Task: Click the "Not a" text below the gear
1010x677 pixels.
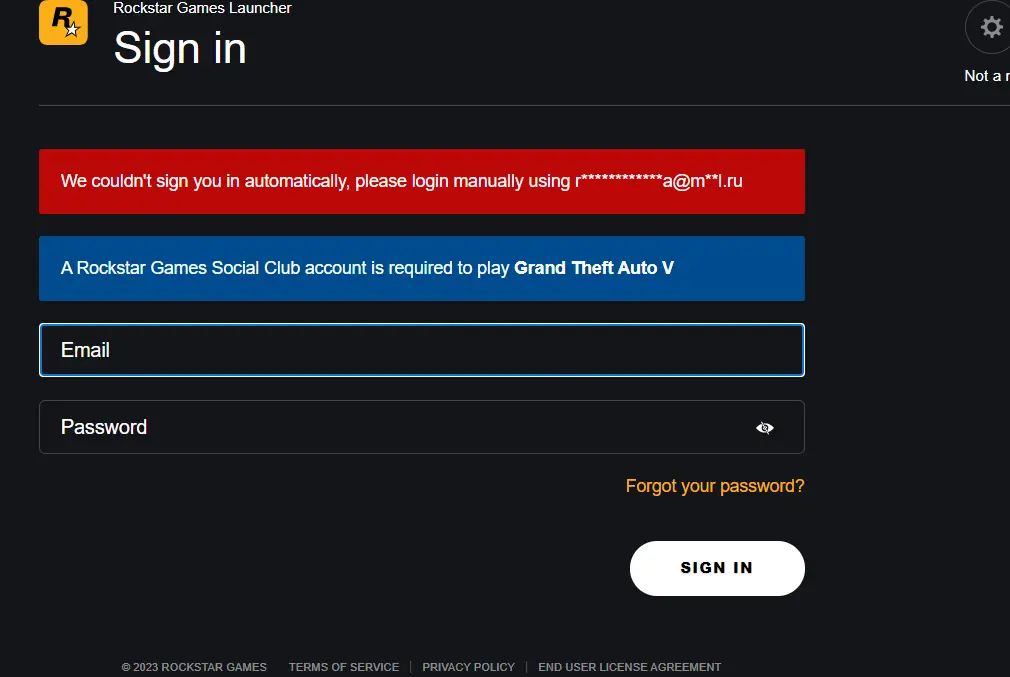Action: point(985,76)
